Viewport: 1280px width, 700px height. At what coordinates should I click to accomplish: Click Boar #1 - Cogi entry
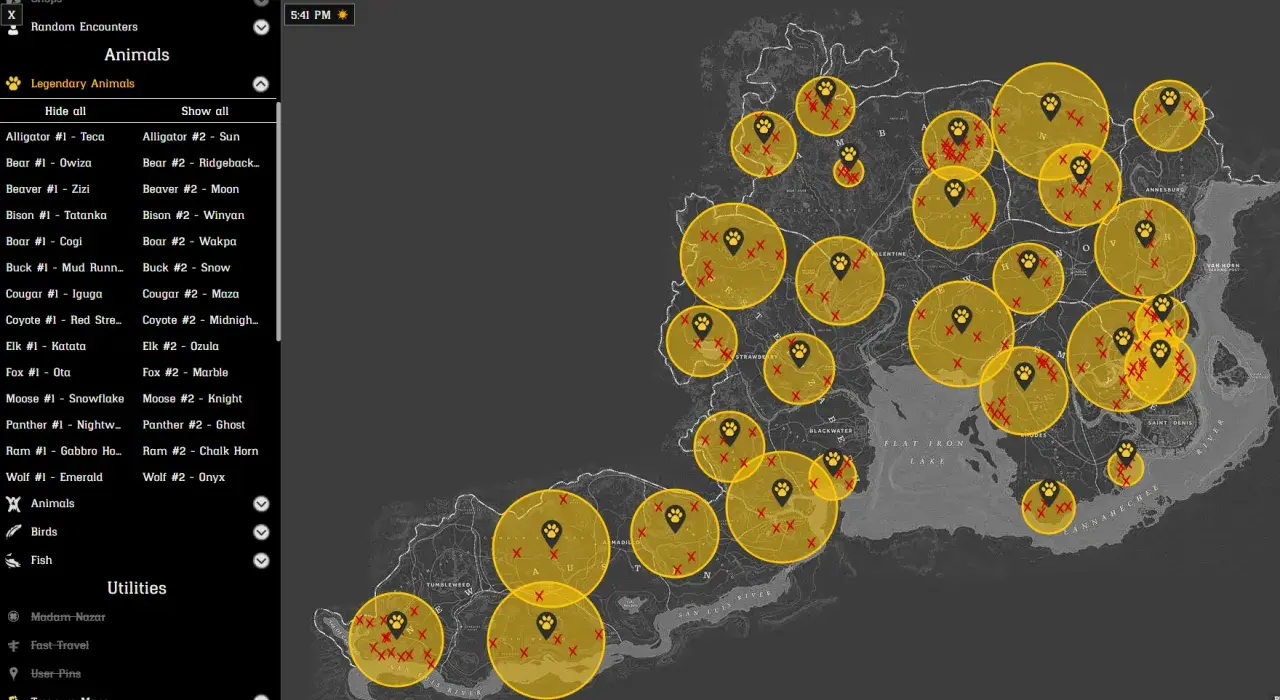[44, 241]
